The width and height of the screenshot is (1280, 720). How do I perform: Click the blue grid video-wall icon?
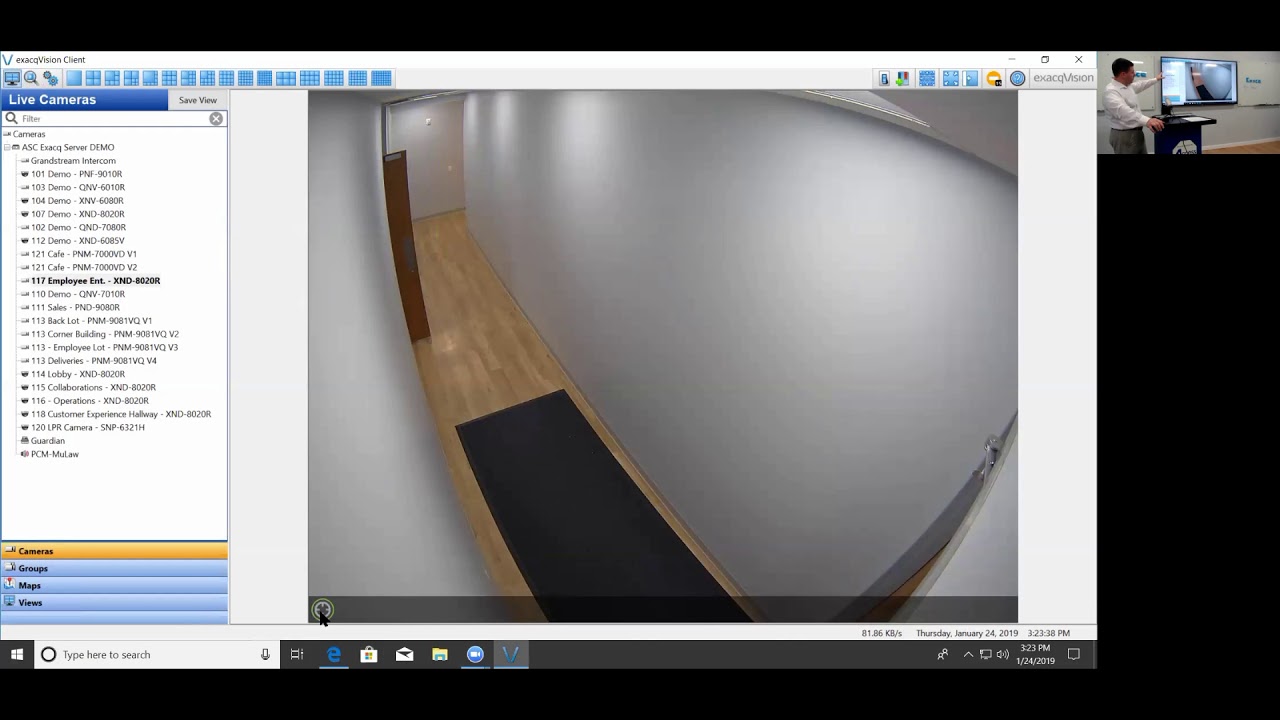(x=927, y=78)
